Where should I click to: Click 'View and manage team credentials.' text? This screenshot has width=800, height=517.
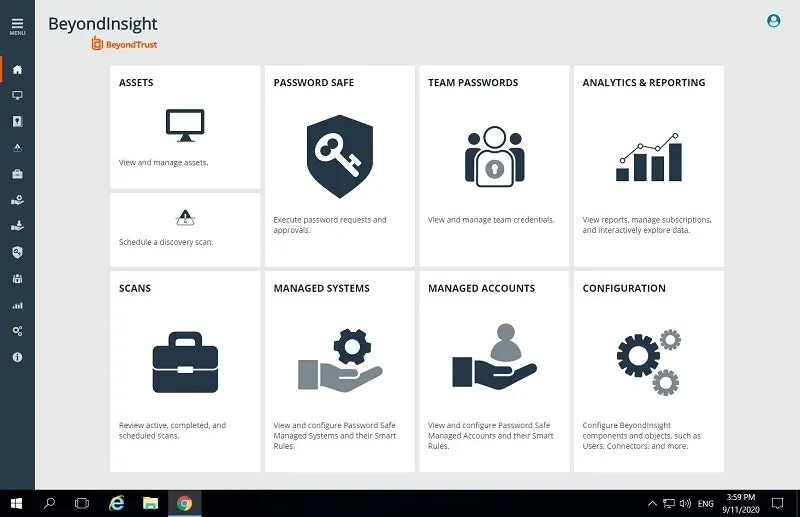click(x=491, y=220)
